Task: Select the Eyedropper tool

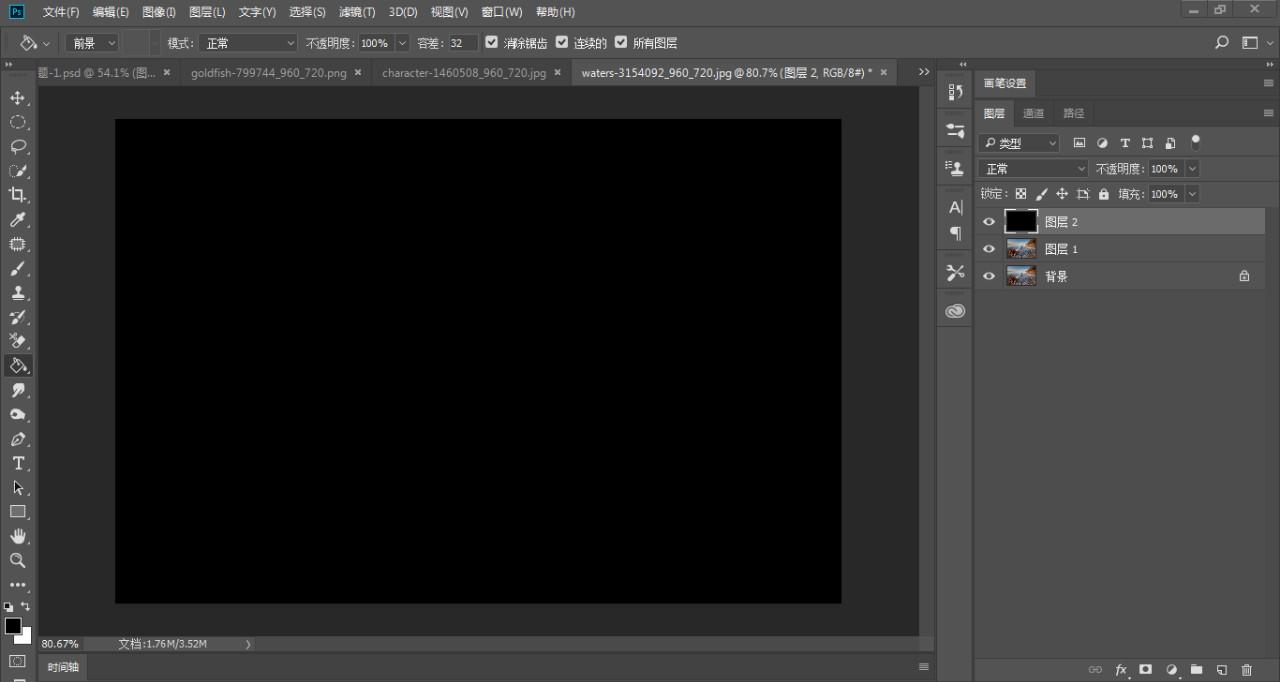Action: tap(17, 220)
